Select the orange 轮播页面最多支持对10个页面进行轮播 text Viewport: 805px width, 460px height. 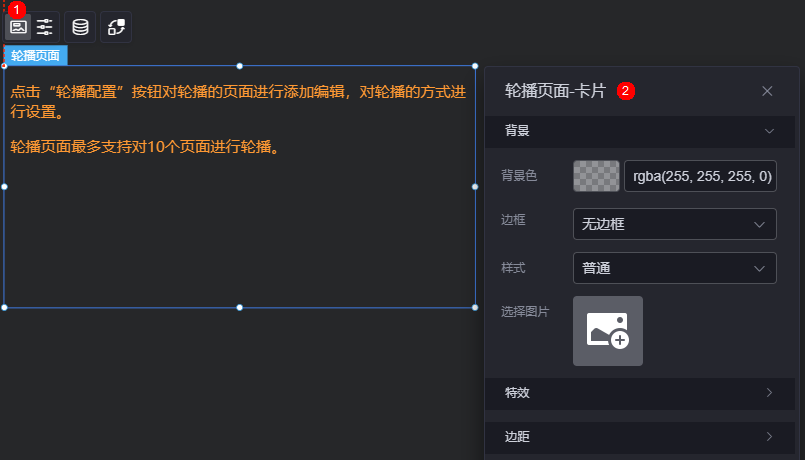click(x=146, y=147)
